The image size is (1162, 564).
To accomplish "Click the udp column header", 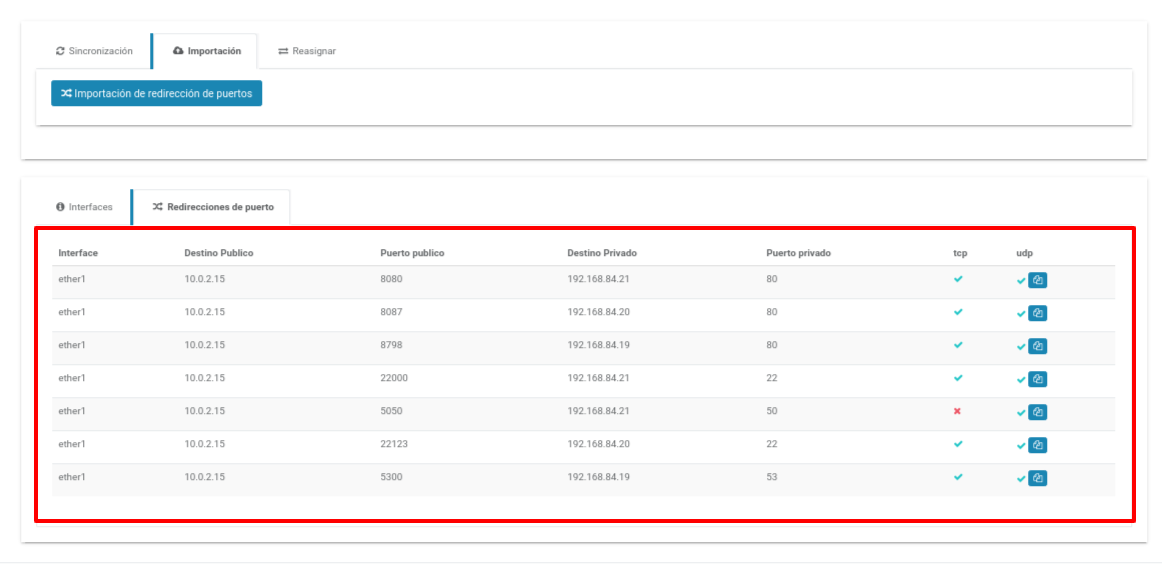I will pos(1024,253).
